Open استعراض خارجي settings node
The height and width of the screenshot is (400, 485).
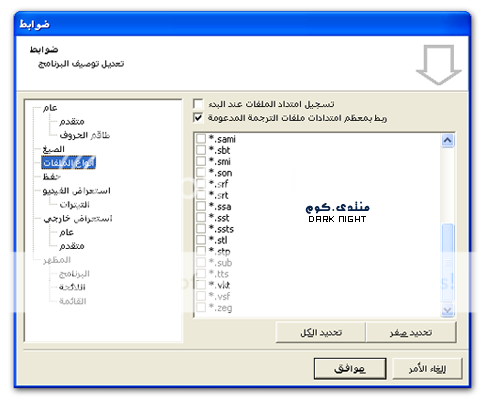[x=78, y=218]
